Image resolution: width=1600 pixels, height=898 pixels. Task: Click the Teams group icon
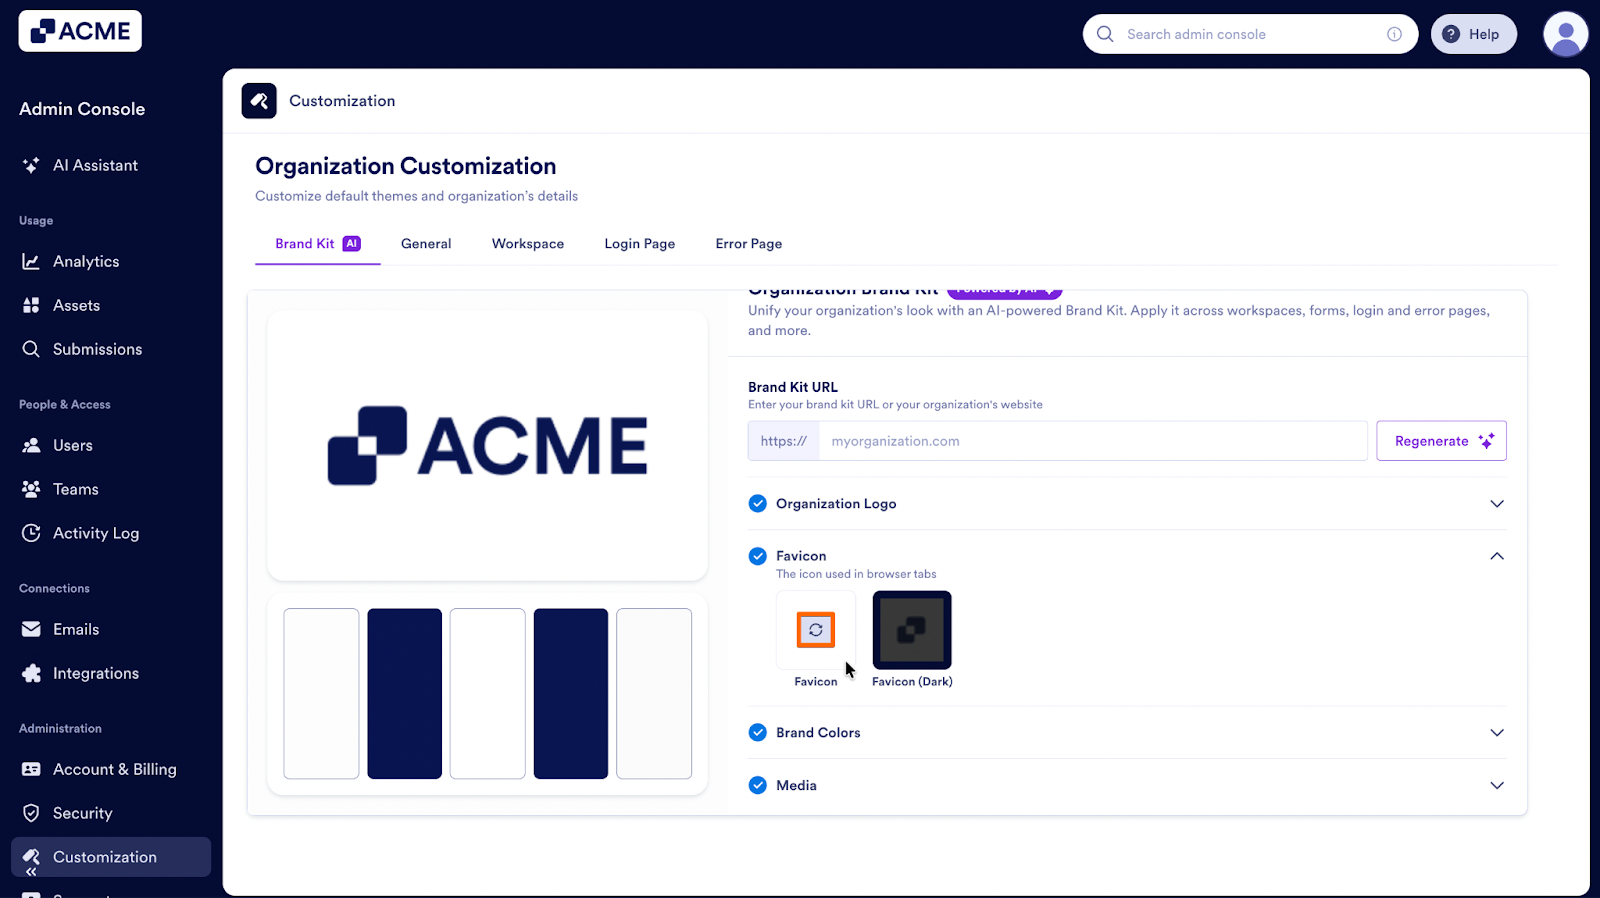(31, 489)
